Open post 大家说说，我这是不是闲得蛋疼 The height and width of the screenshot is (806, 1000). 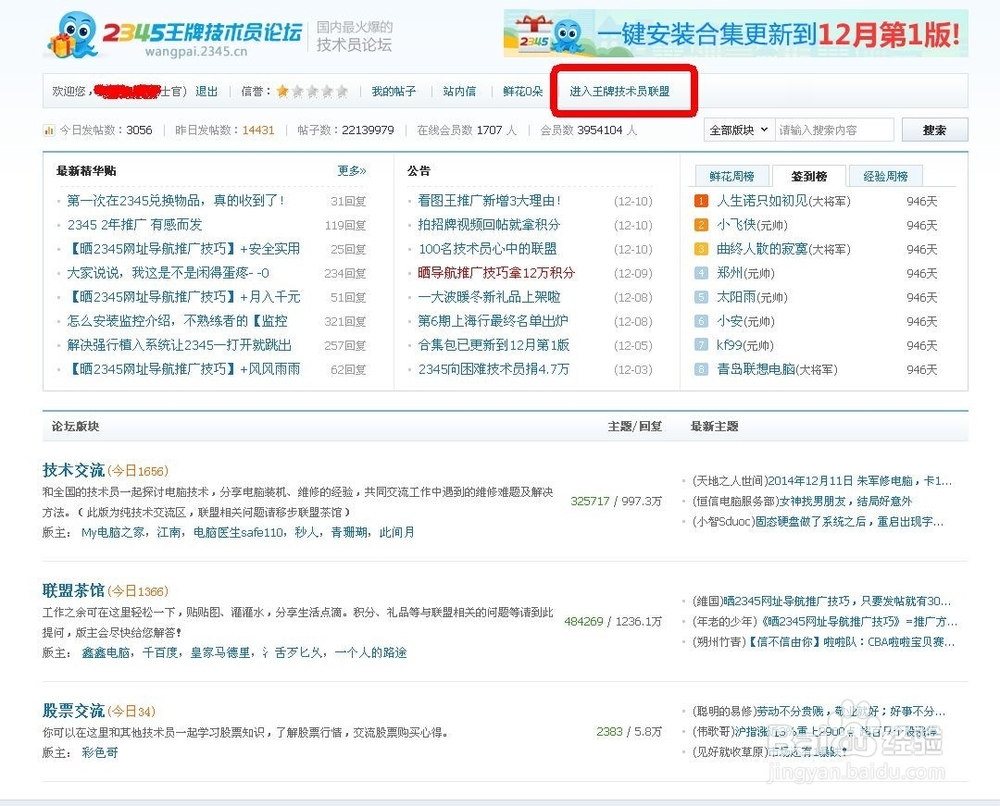pos(168,273)
